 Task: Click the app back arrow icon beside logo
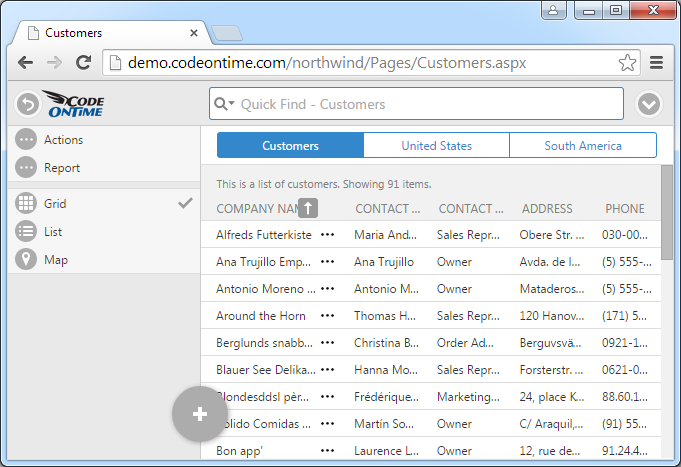click(x=27, y=104)
